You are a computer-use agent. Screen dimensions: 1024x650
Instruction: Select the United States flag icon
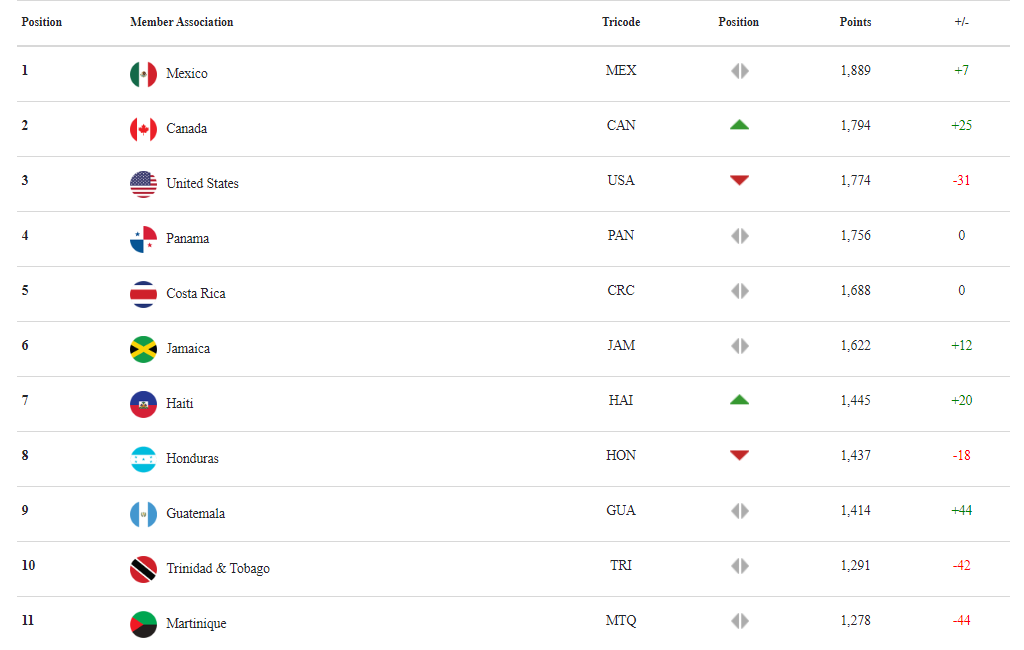tap(143, 184)
